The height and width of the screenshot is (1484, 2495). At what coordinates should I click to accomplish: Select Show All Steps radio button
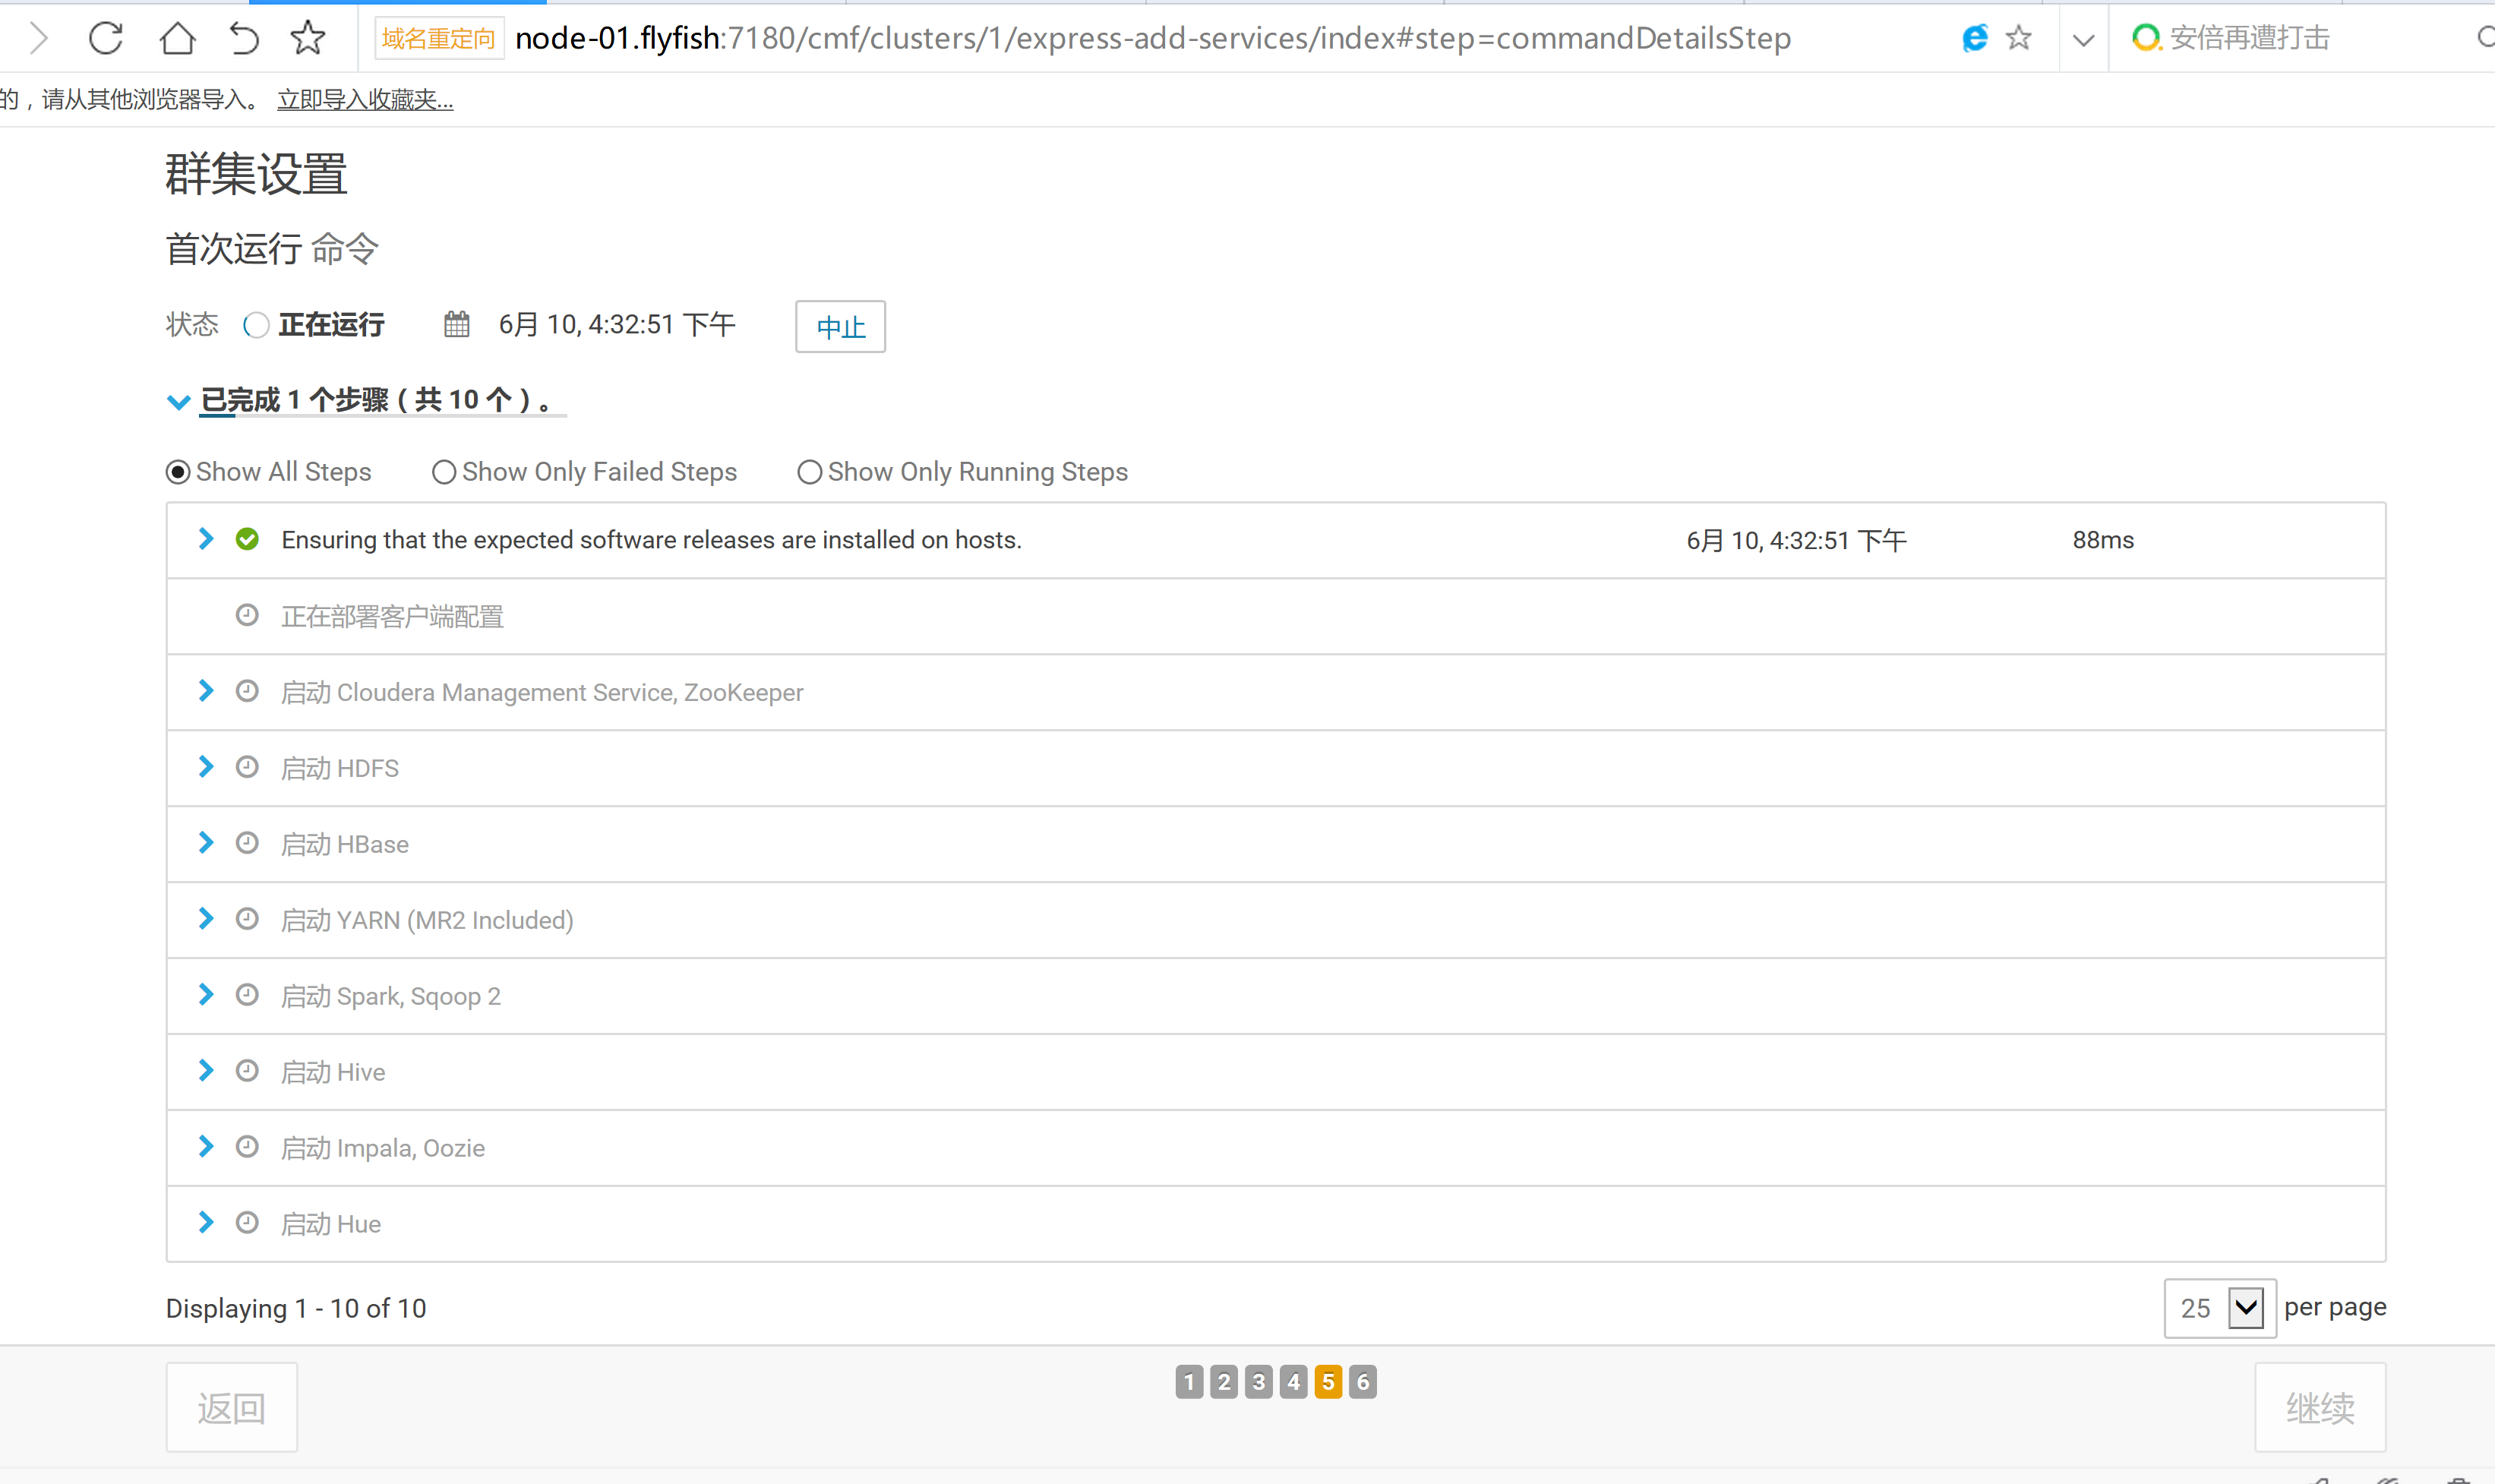tap(178, 472)
